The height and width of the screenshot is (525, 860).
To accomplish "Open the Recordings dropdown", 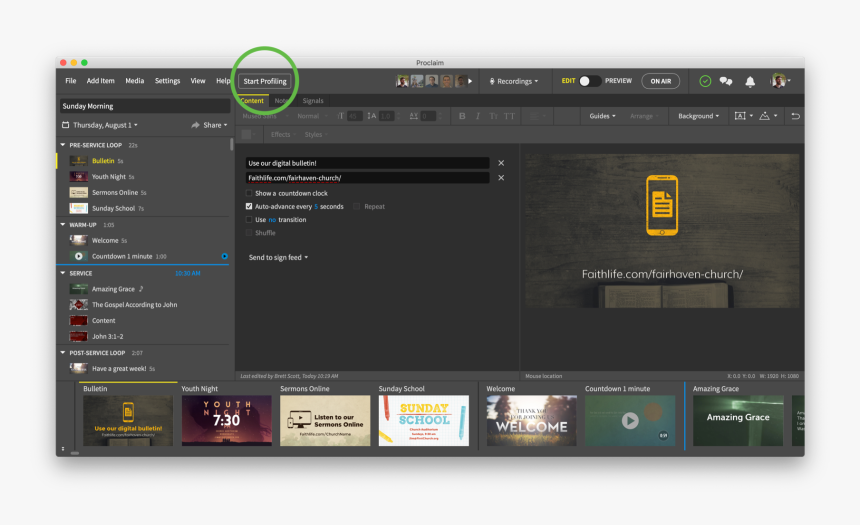I will click(x=514, y=81).
